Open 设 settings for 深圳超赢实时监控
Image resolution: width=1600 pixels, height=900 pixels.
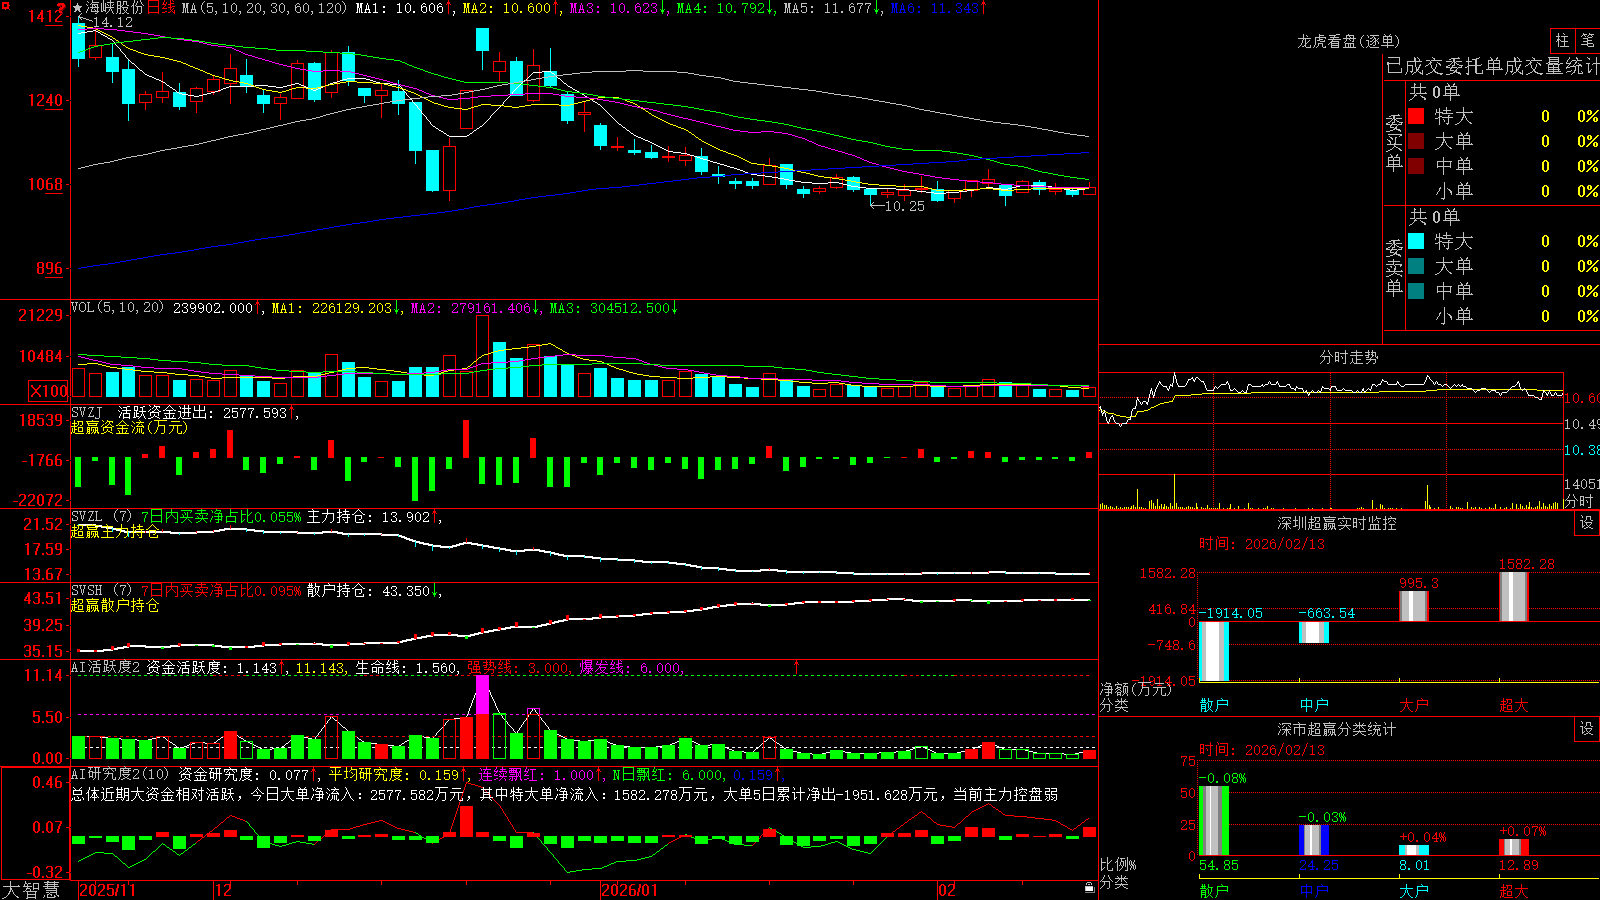point(1587,523)
